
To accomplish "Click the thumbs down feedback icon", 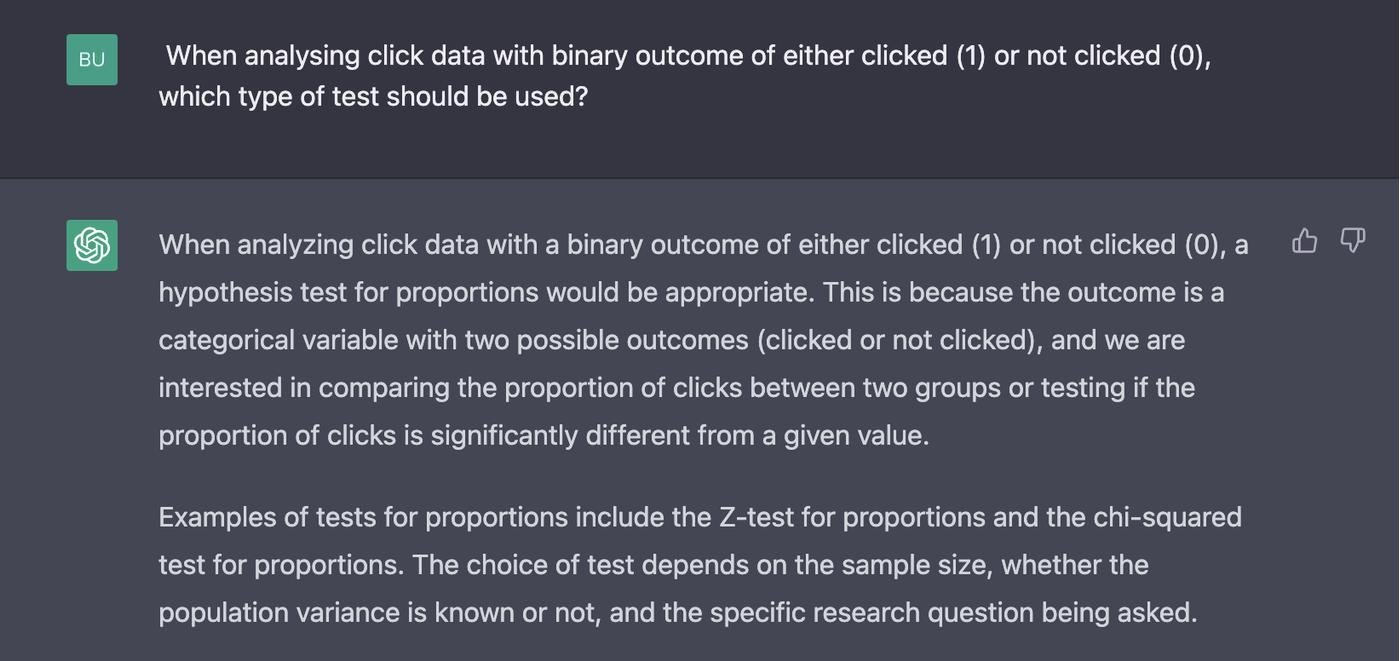I will click(1352, 241).
